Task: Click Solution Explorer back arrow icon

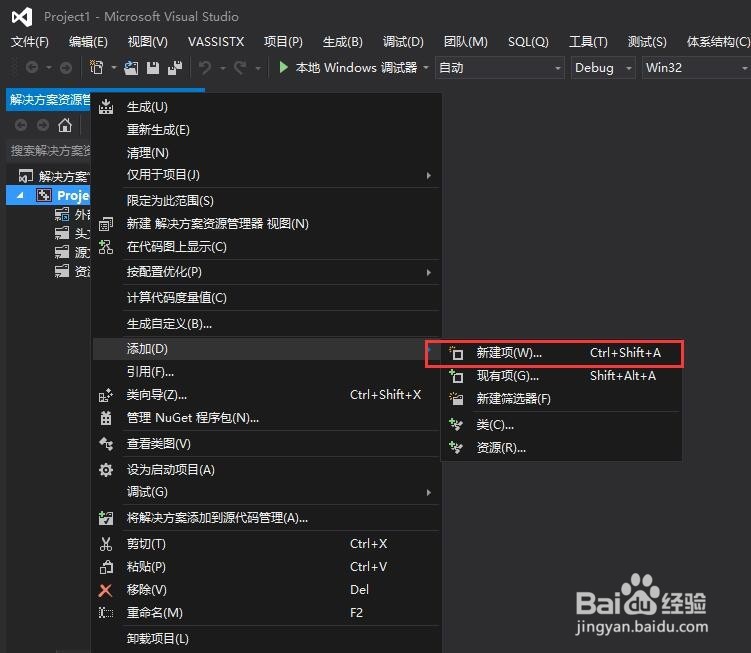Action: point(21,126)
